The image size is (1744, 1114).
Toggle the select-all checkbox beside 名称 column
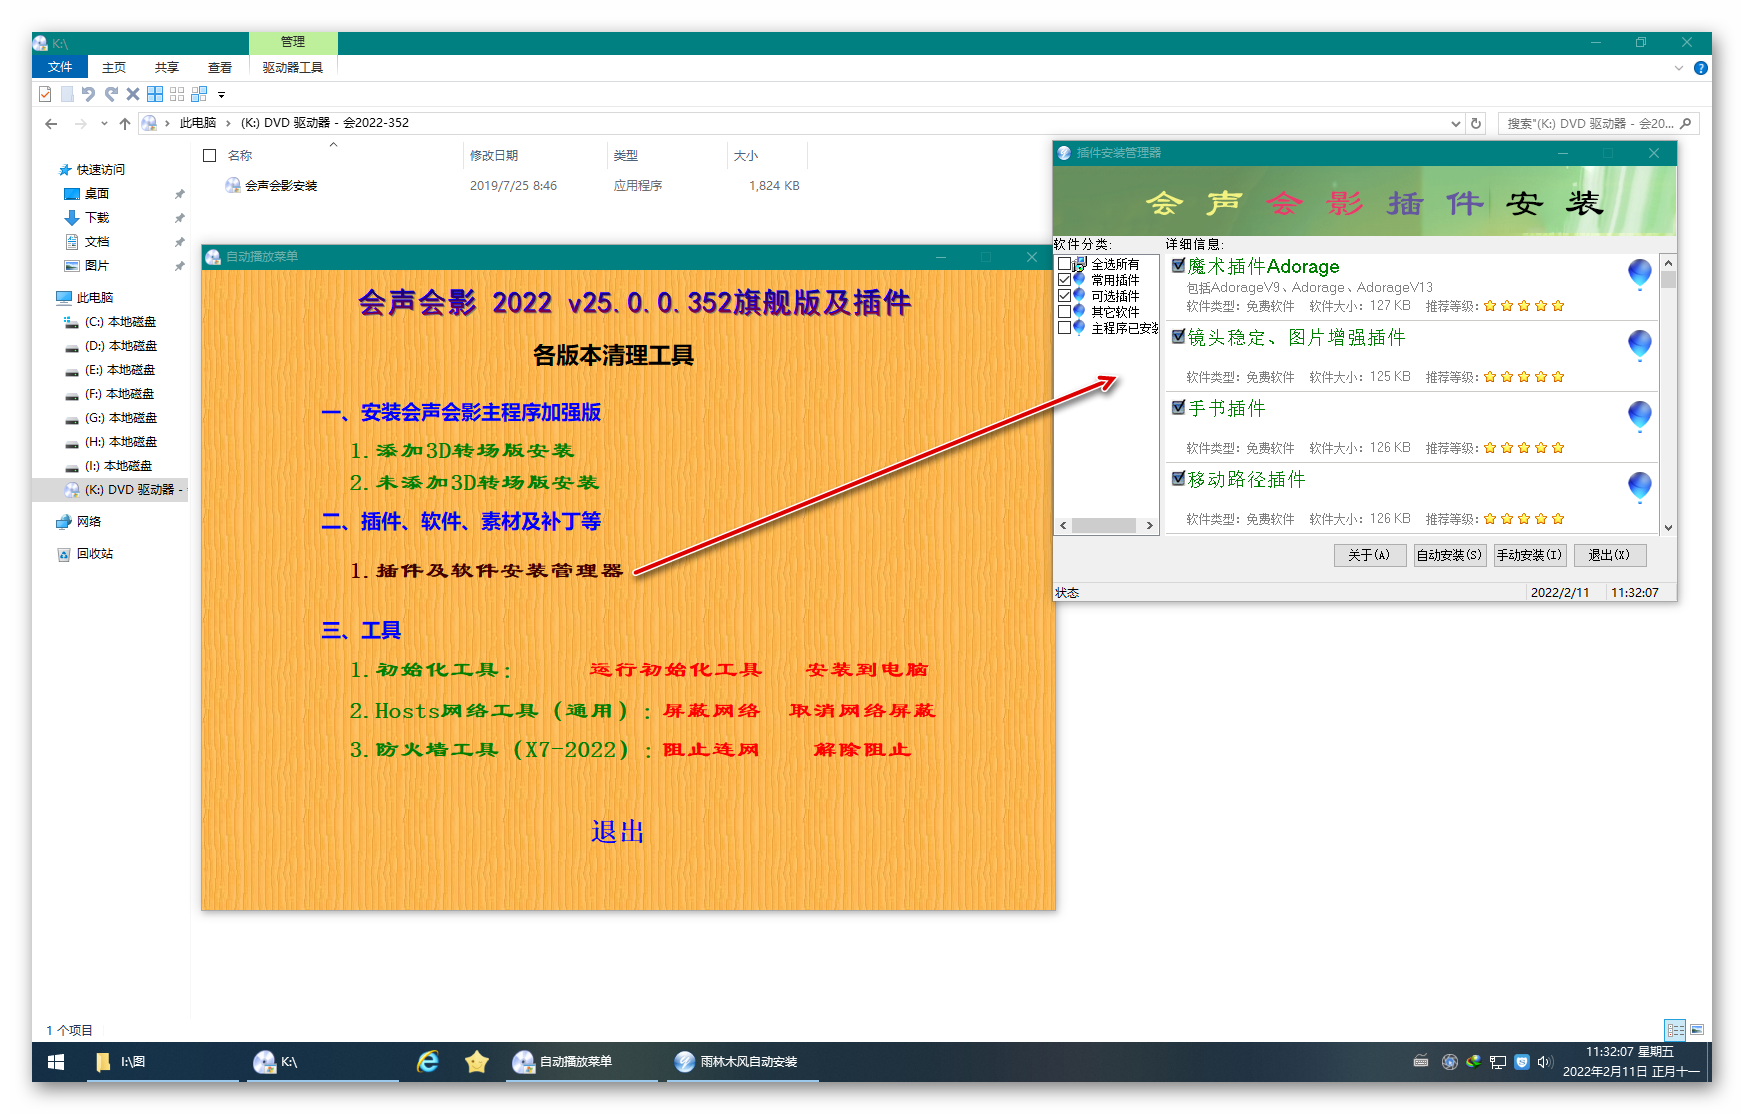point(210,156)
